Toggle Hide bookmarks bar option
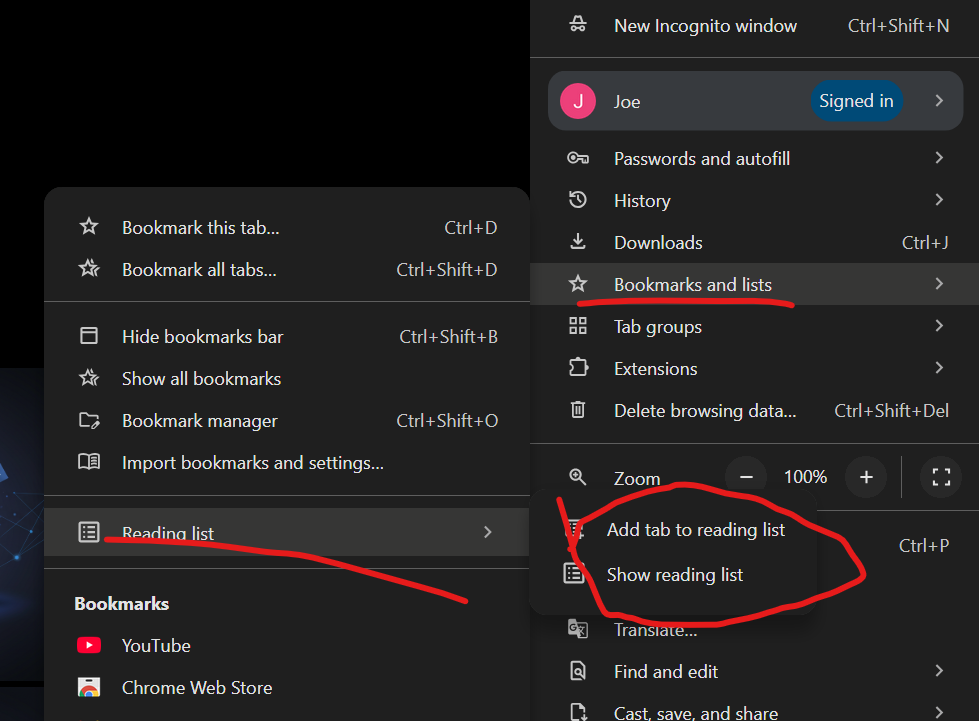Image resolution: width=979 pixels, height=721 pixels. click(202, 337)
